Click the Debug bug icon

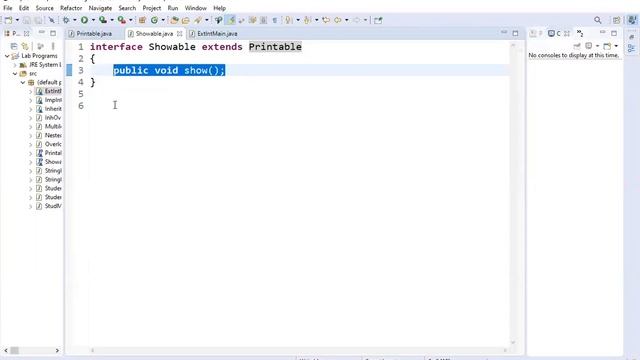coord(66,20)
